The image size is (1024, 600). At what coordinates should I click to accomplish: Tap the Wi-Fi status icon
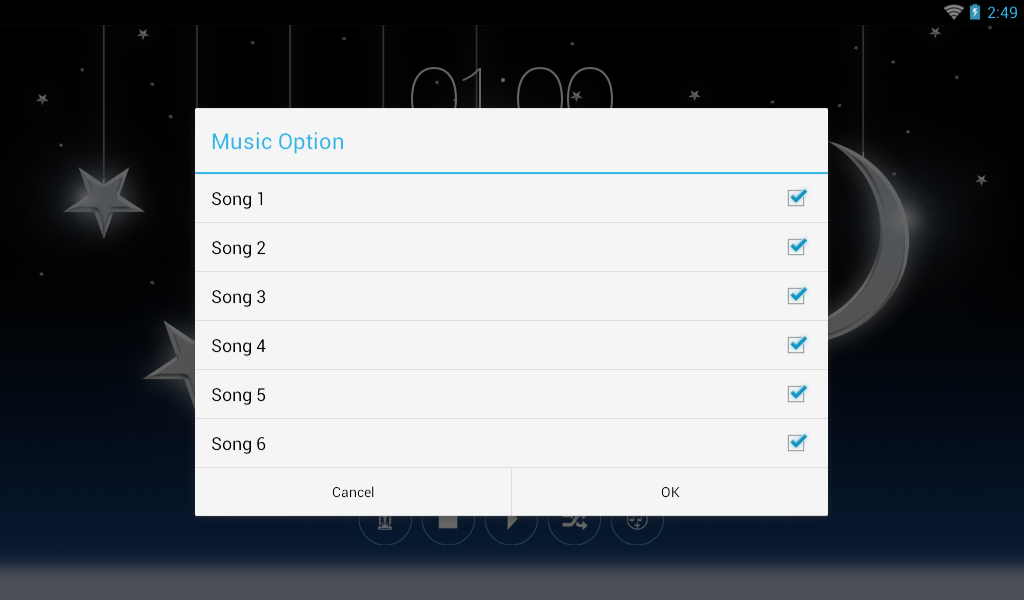click(953, 12)
